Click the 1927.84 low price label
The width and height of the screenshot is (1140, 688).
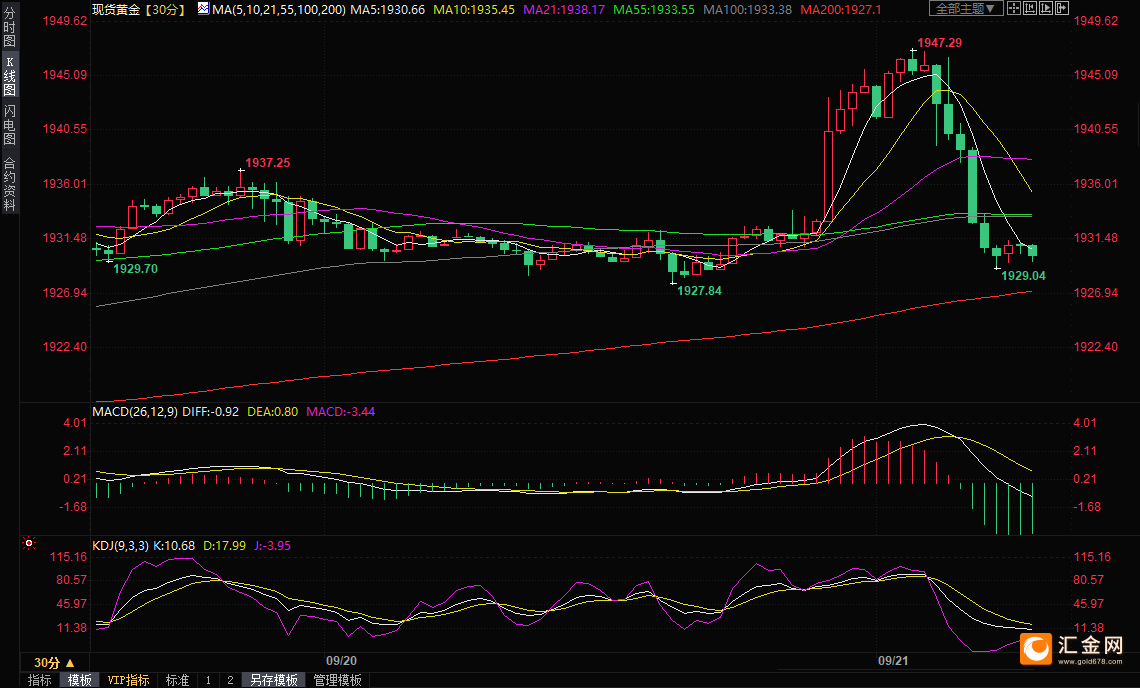tap(699, 291)
